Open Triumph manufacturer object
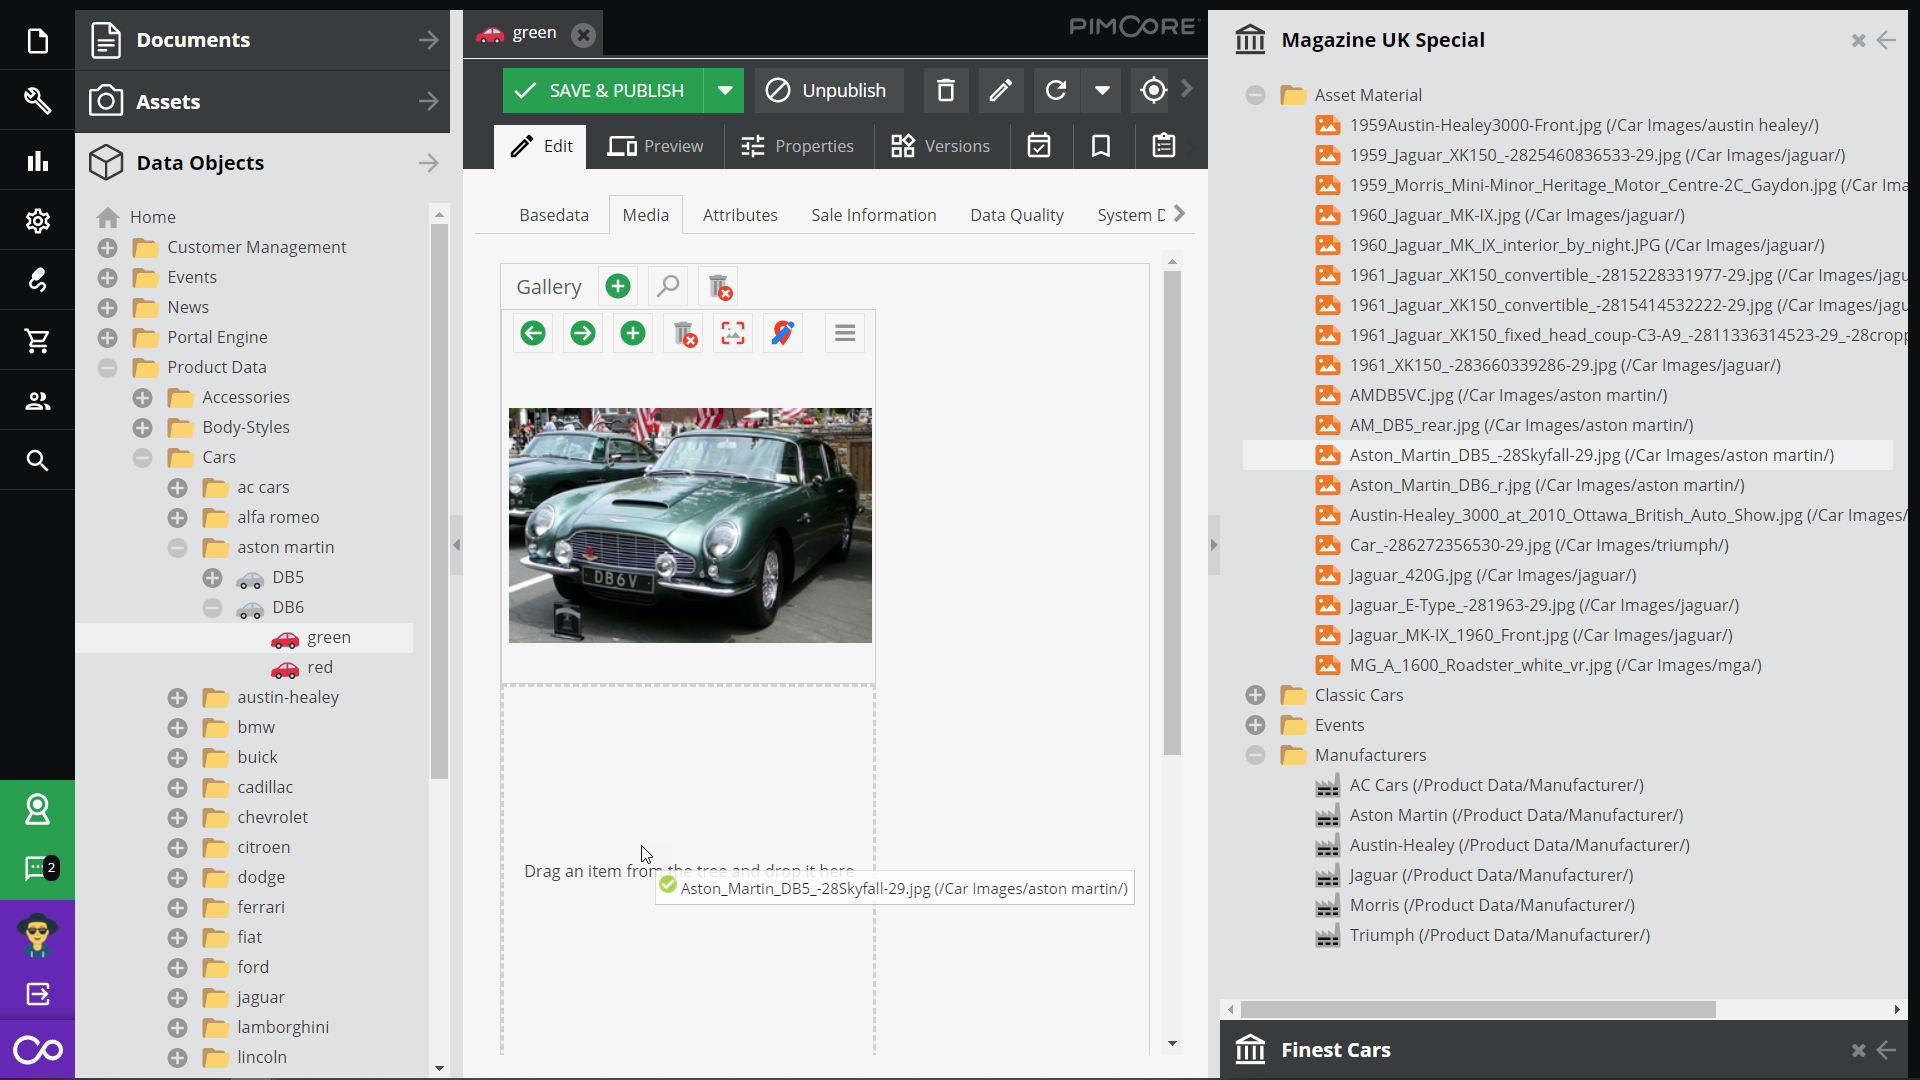The height and width of the screenshot is (1080, 1920). click(x=1499, y=935)
